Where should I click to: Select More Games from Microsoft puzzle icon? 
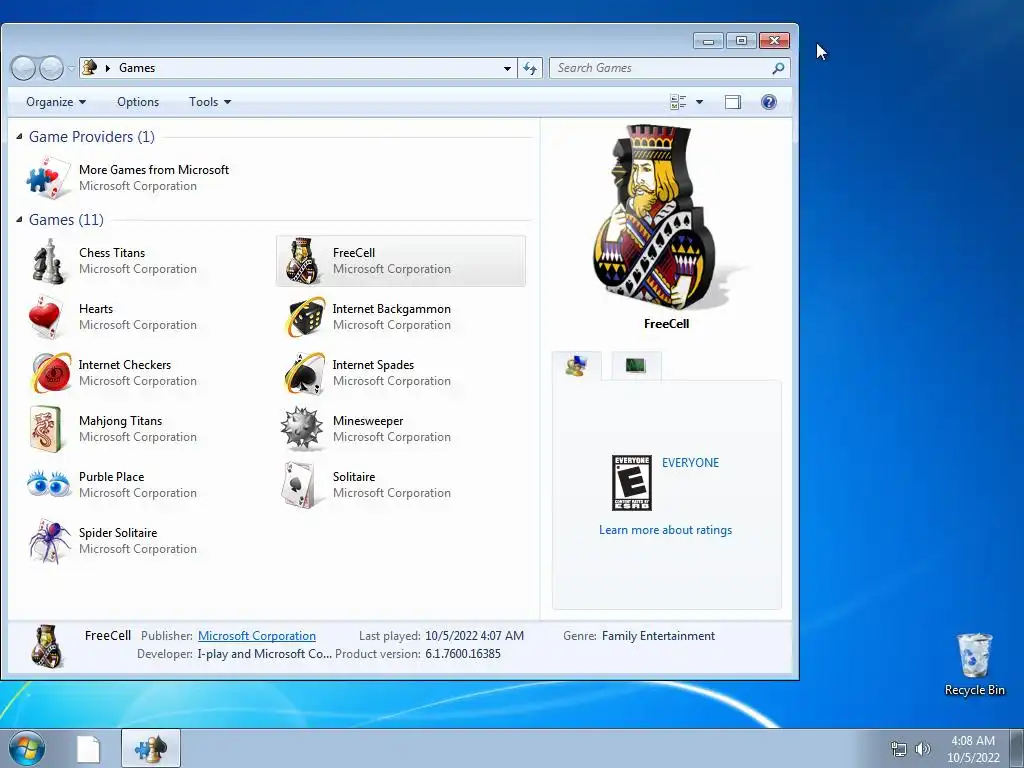point(48,178)
